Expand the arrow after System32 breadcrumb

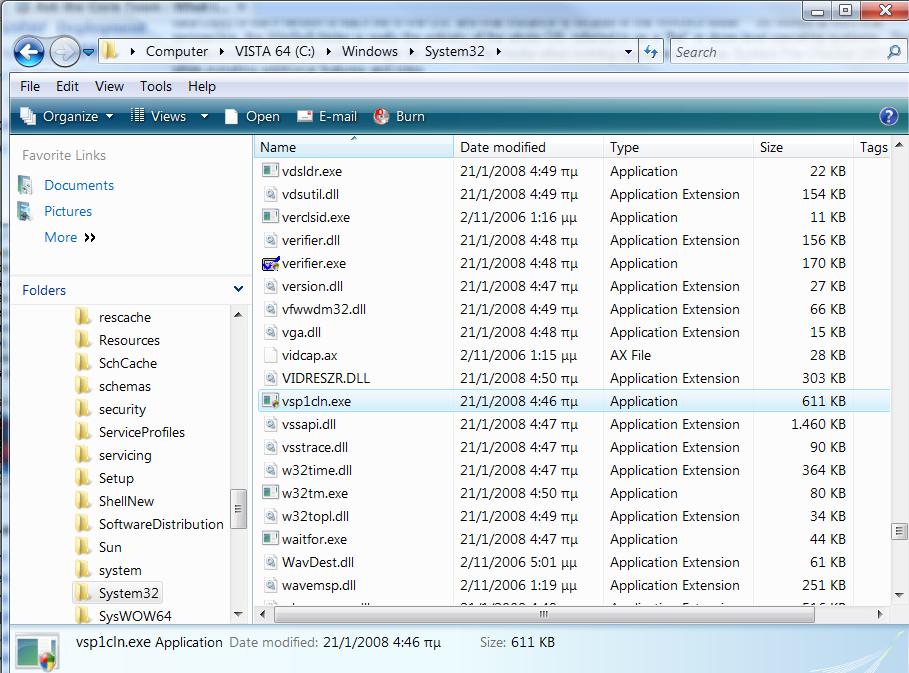coord(499,52)
